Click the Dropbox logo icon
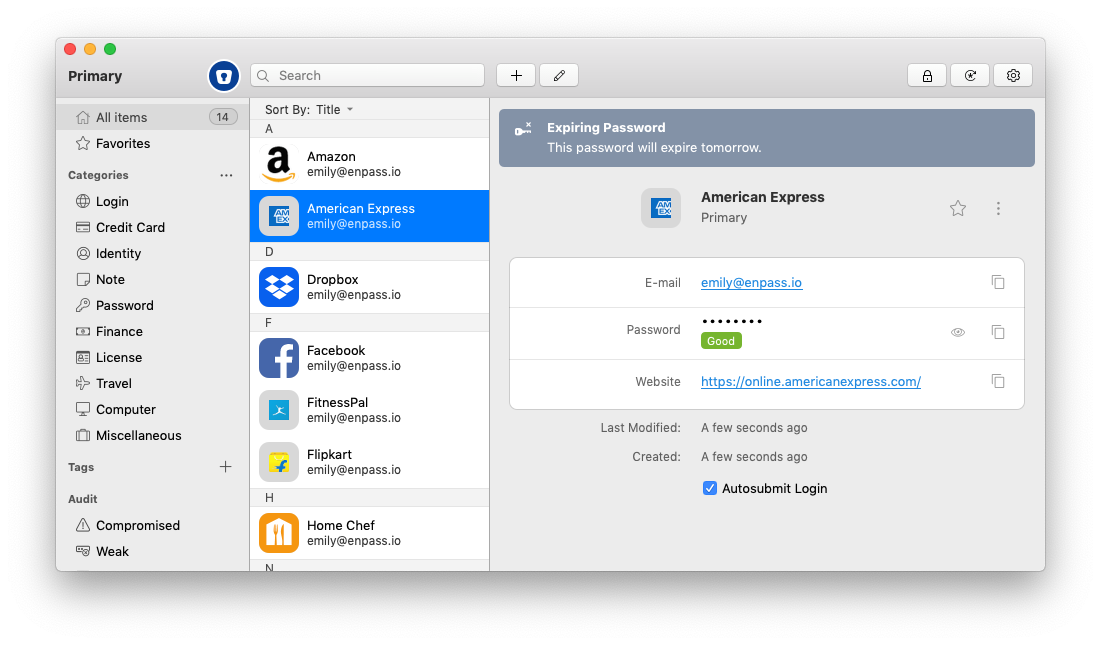The image size is (1101, 645). [279, 287]
